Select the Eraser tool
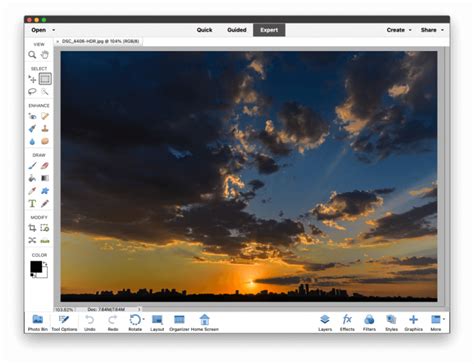This screenshot has width=474, height=364. coord(45,166)
